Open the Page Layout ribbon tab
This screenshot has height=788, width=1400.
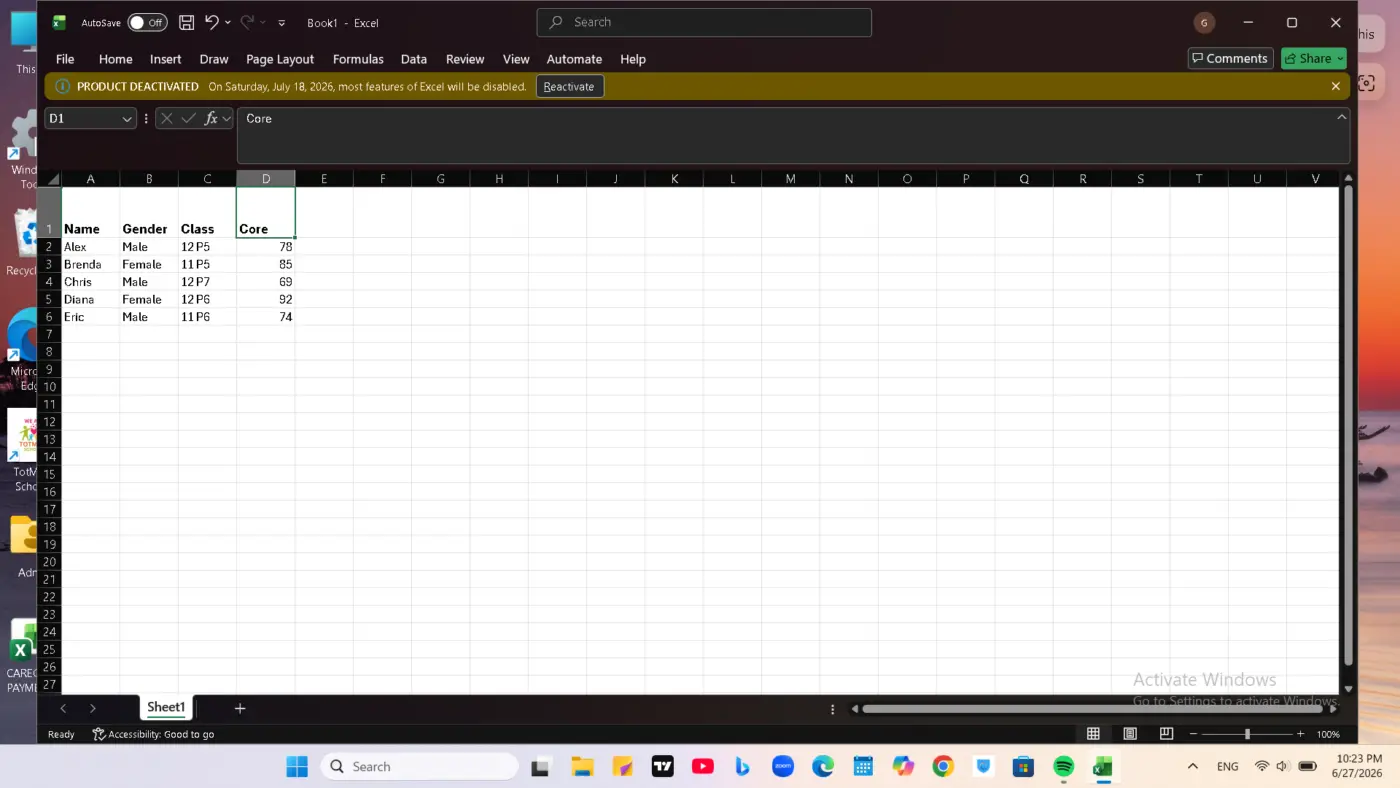280,59
